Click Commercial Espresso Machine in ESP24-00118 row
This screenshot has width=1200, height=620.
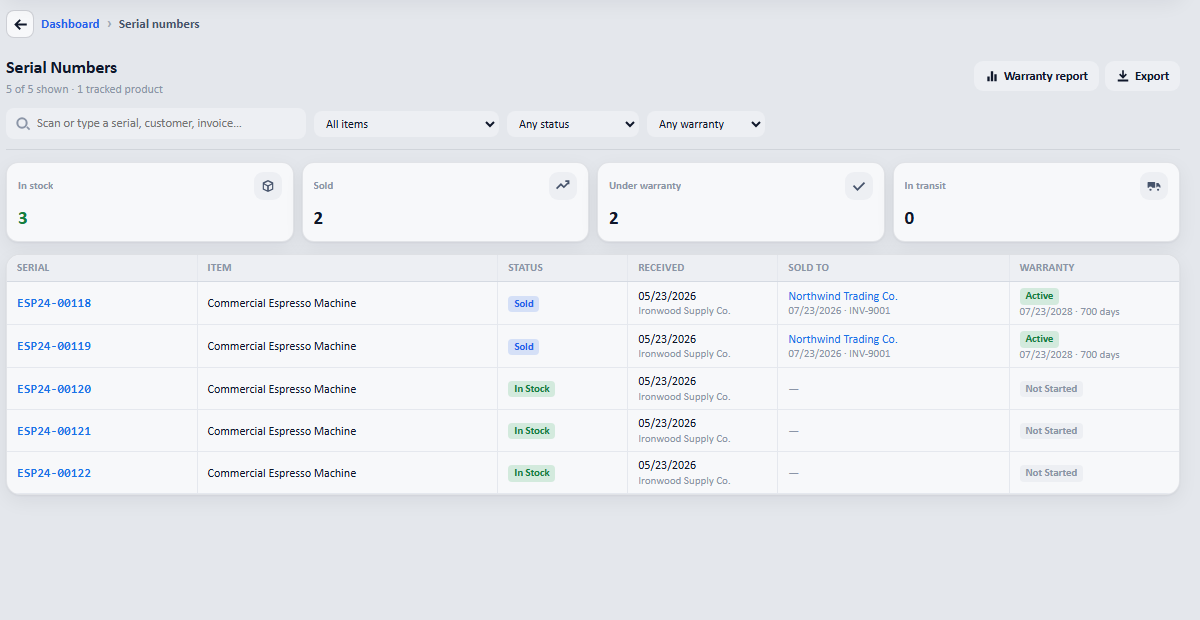282,303
